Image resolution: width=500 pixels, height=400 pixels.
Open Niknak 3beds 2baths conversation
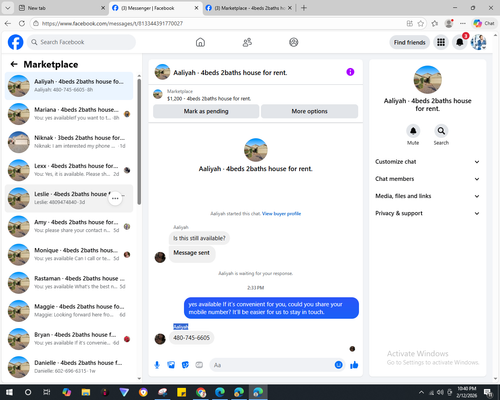[x=69, y=142]
